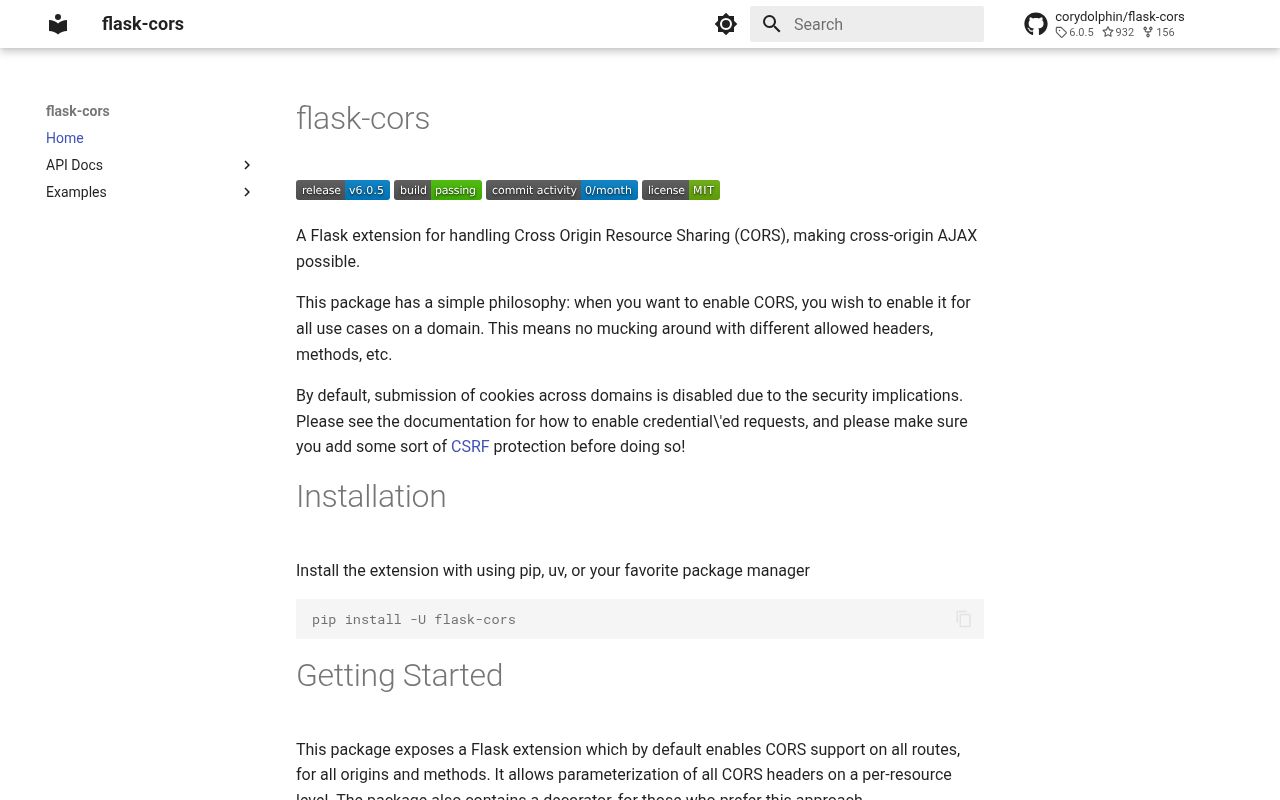This screenshot has width=1280, height=800.
Task: Click the release v6.0.5 badge
Action: [x=343, y=190]
